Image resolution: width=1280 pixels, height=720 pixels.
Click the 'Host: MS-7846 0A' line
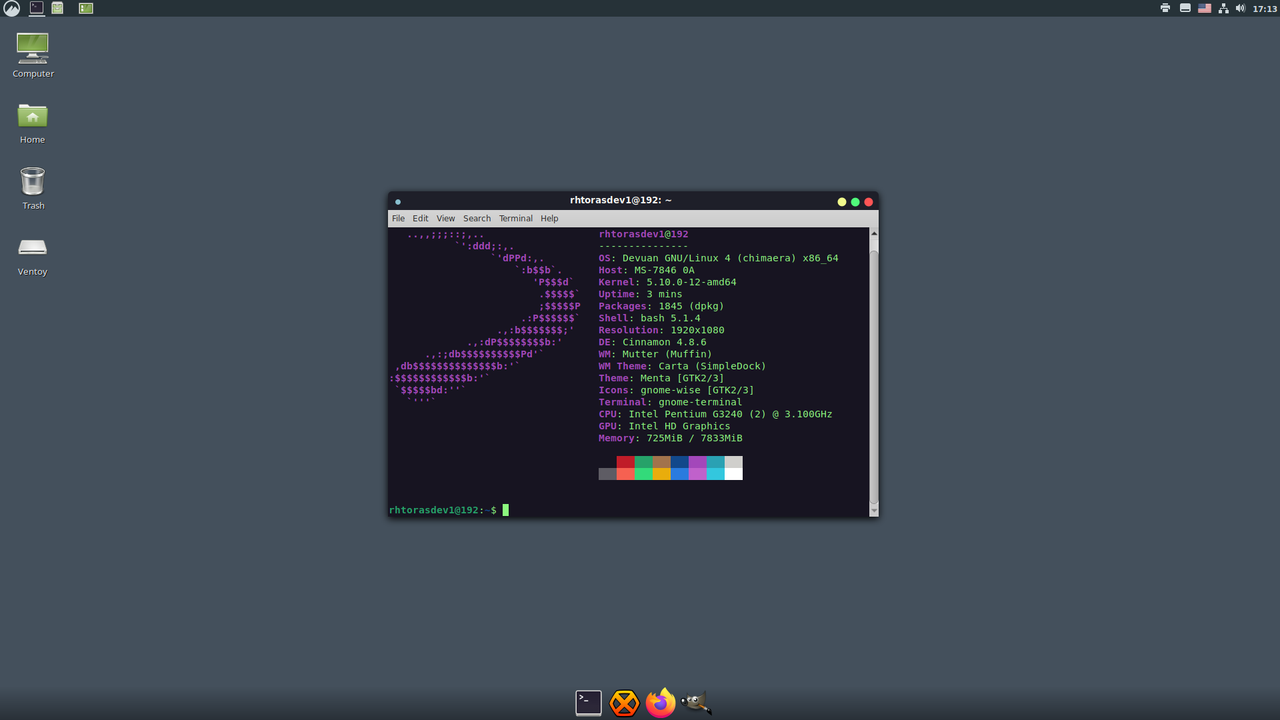point(646,270)
